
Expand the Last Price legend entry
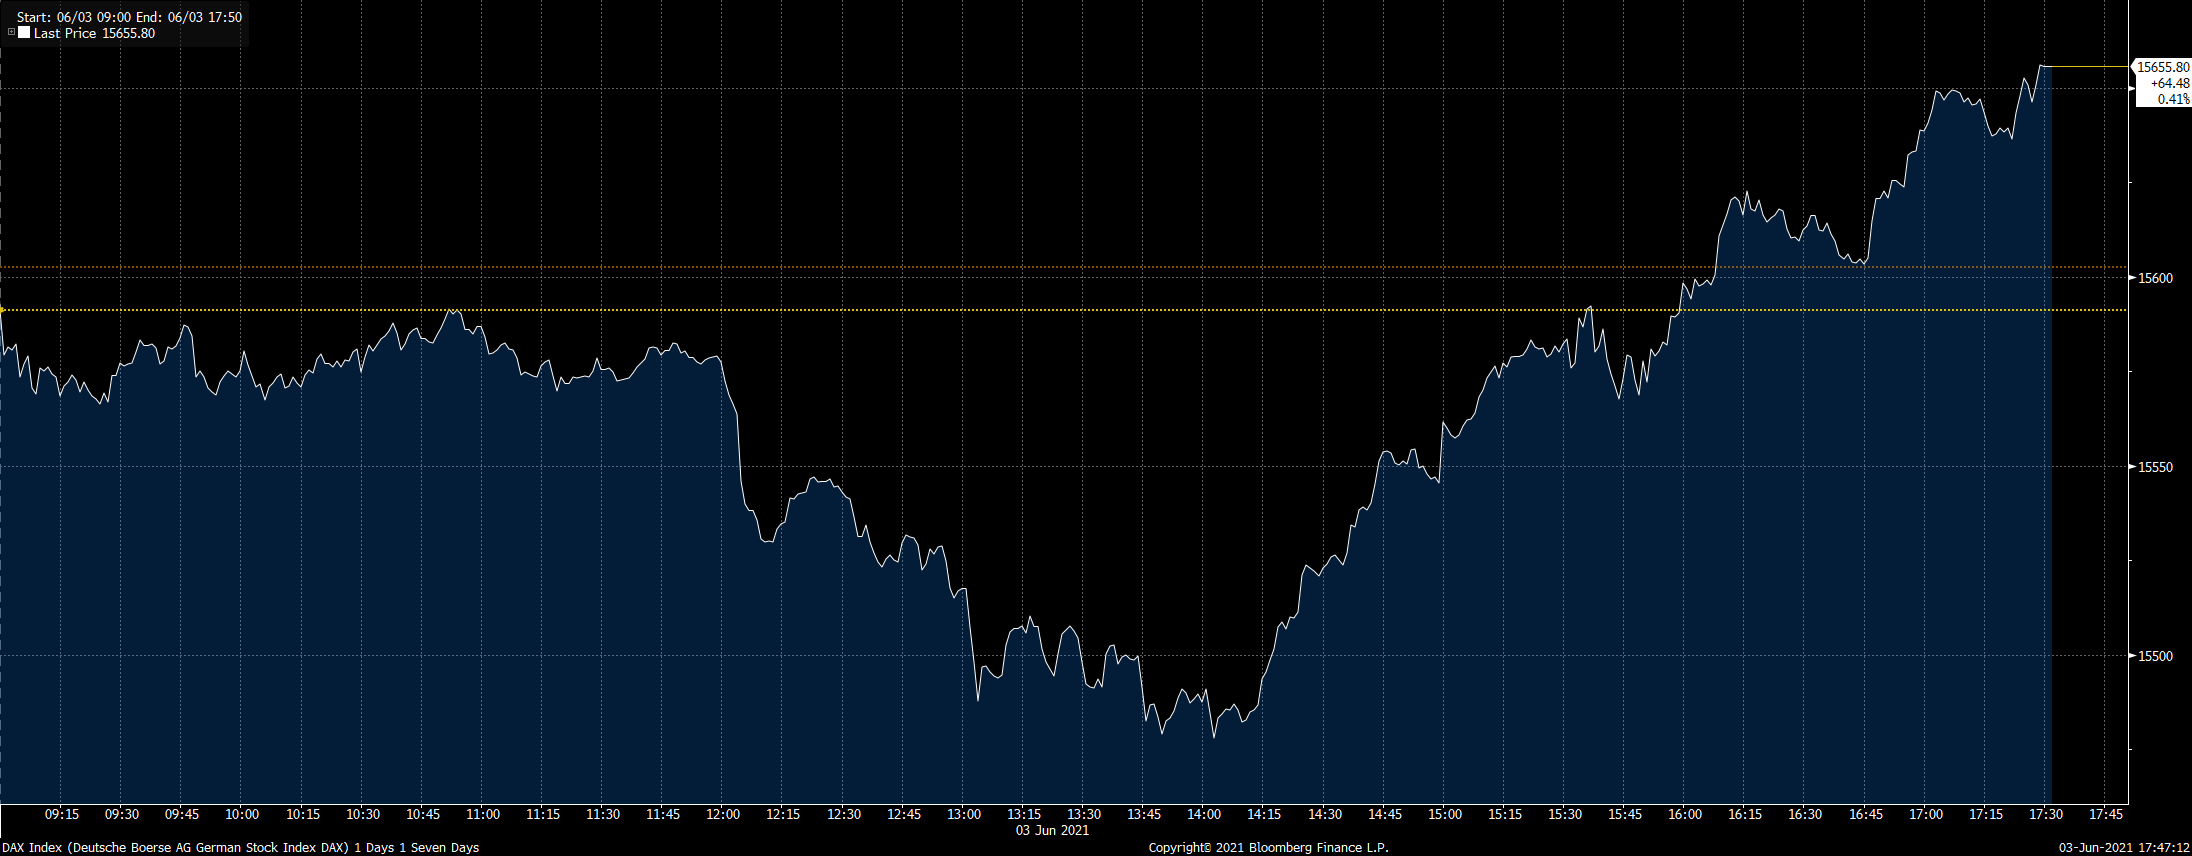[x=11, y=33]
